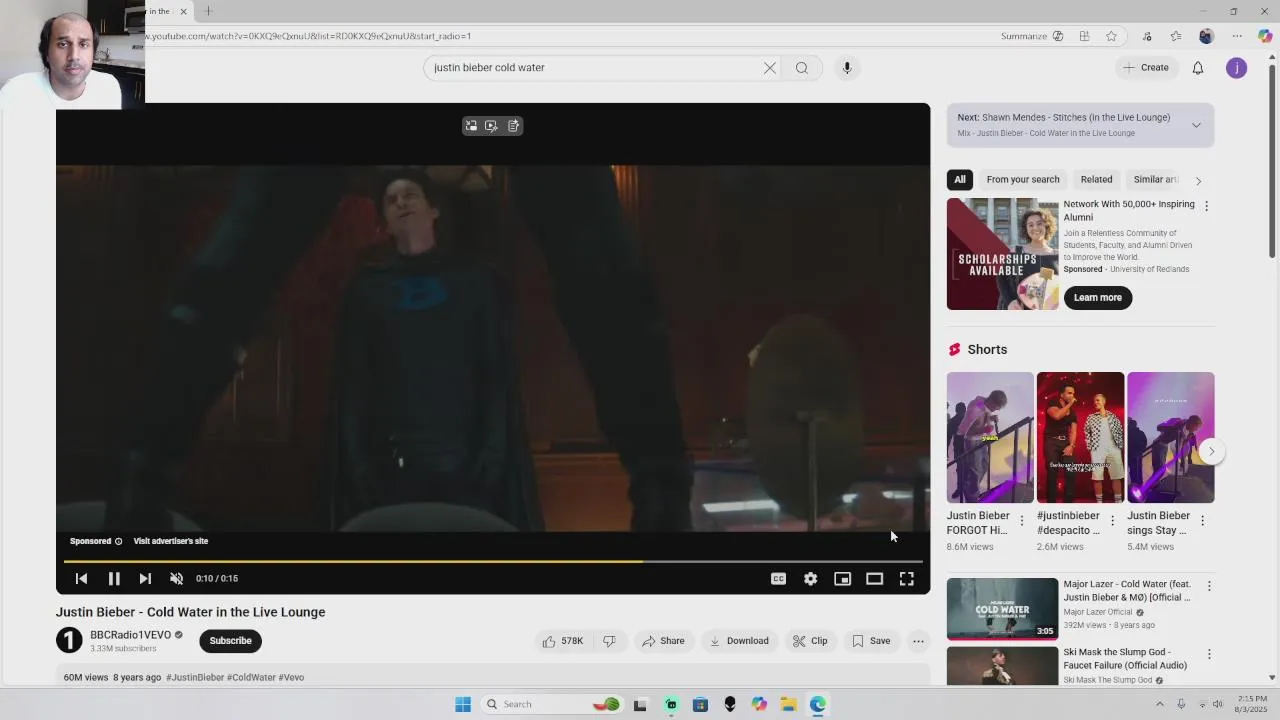Open options menu for the Redlands ad

coord(1206,206)
